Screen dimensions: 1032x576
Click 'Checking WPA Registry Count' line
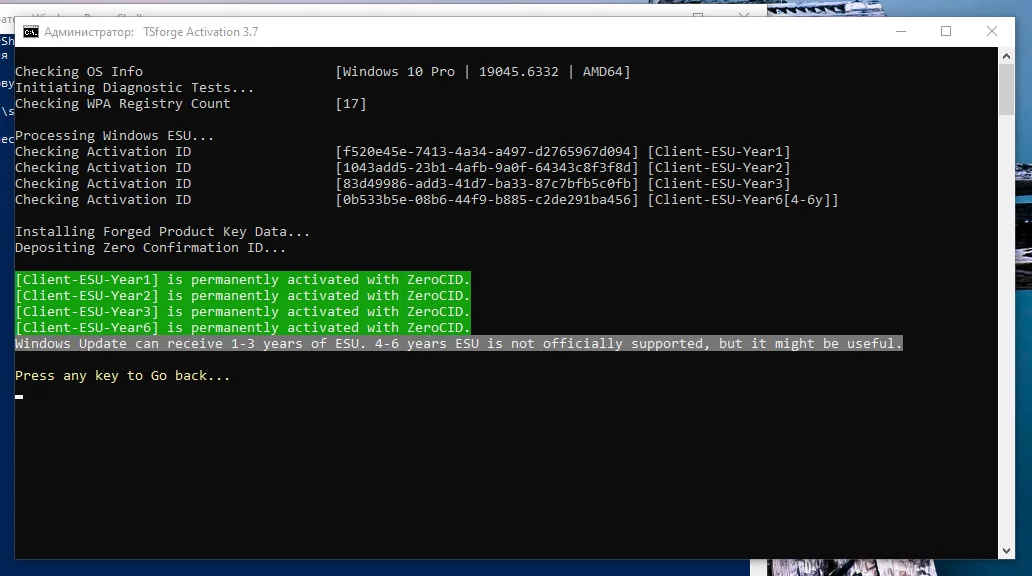click(122, 103)
